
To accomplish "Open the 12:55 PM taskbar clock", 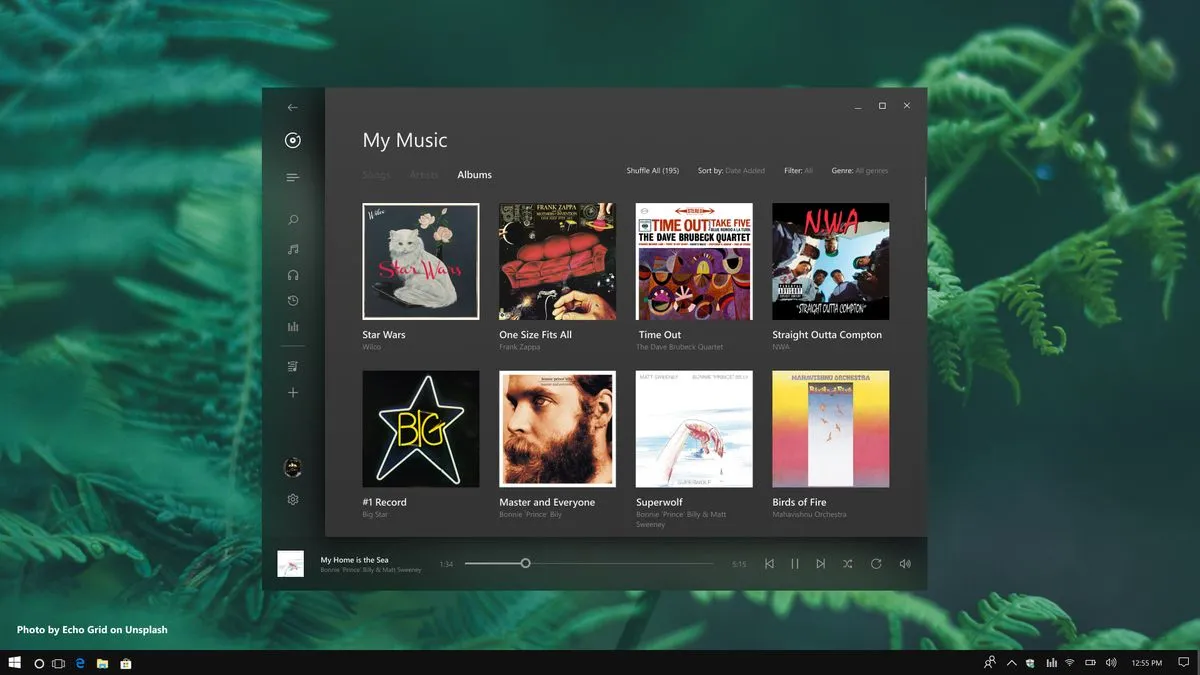I will pyautogui.click(x=1146, y=663).
